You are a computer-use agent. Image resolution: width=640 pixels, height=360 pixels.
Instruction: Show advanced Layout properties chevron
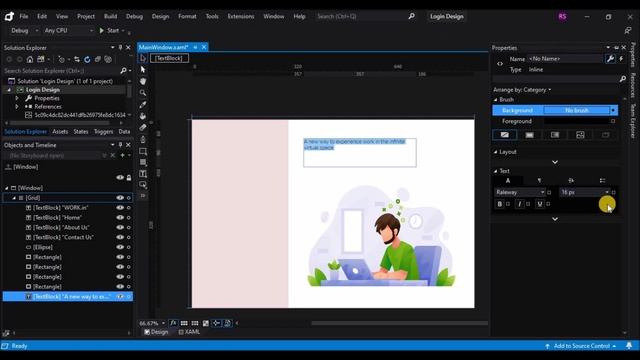pos(555,162)
